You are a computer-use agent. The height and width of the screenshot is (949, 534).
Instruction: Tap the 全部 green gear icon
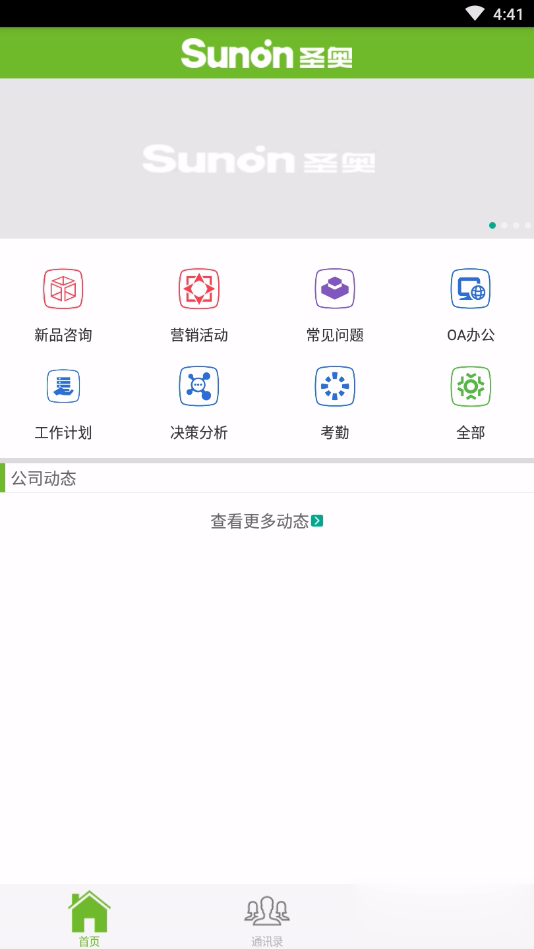pyautogui.click(x=470, y=386)
